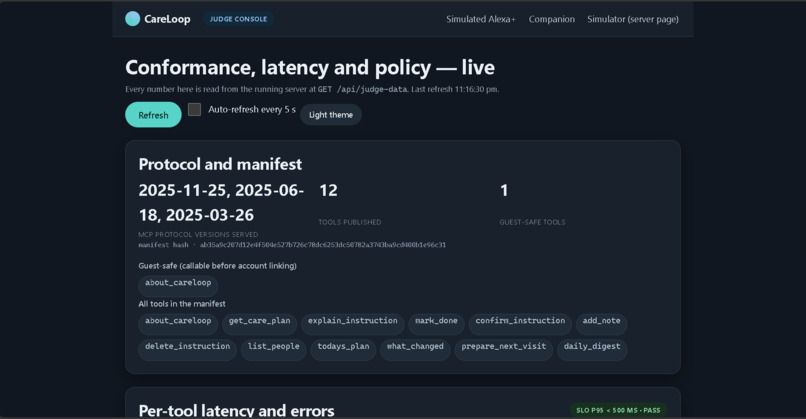Click the TOOLS PUBLISHED label
Image resolution: width=806 pixels, height=419 pixels.
click(x=350, y=222)
